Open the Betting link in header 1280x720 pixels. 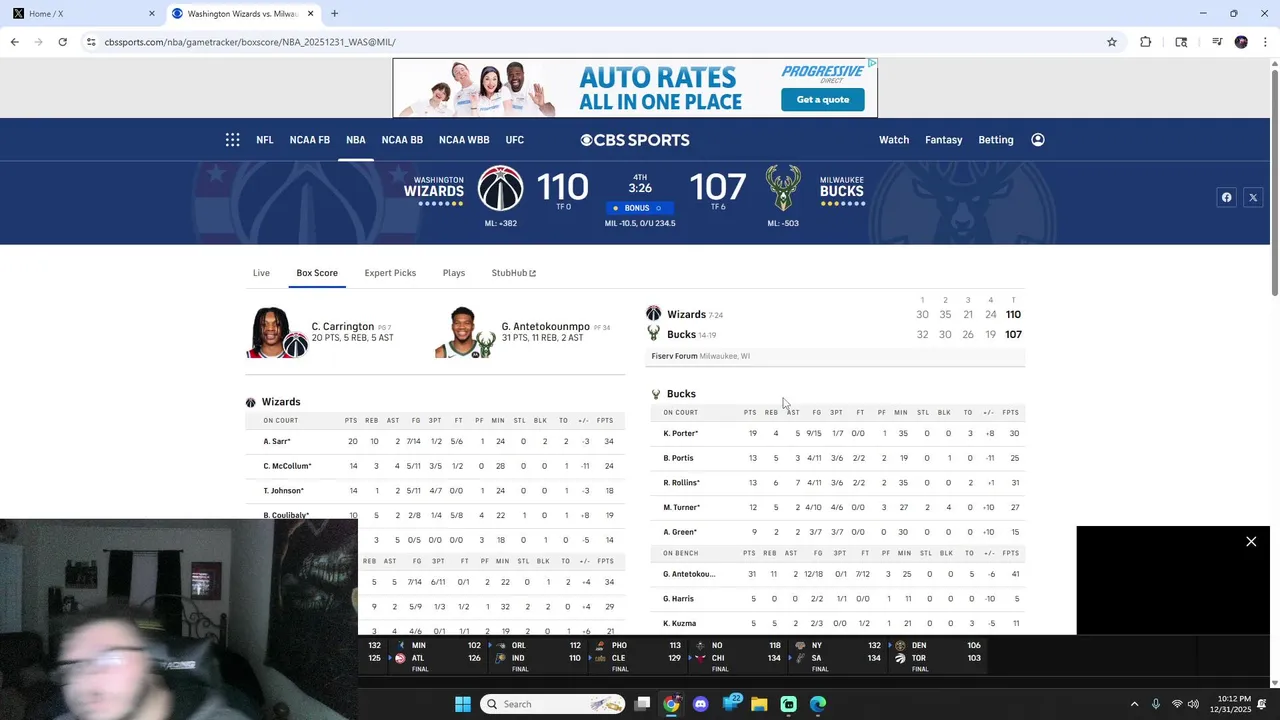tap(996, 140)
